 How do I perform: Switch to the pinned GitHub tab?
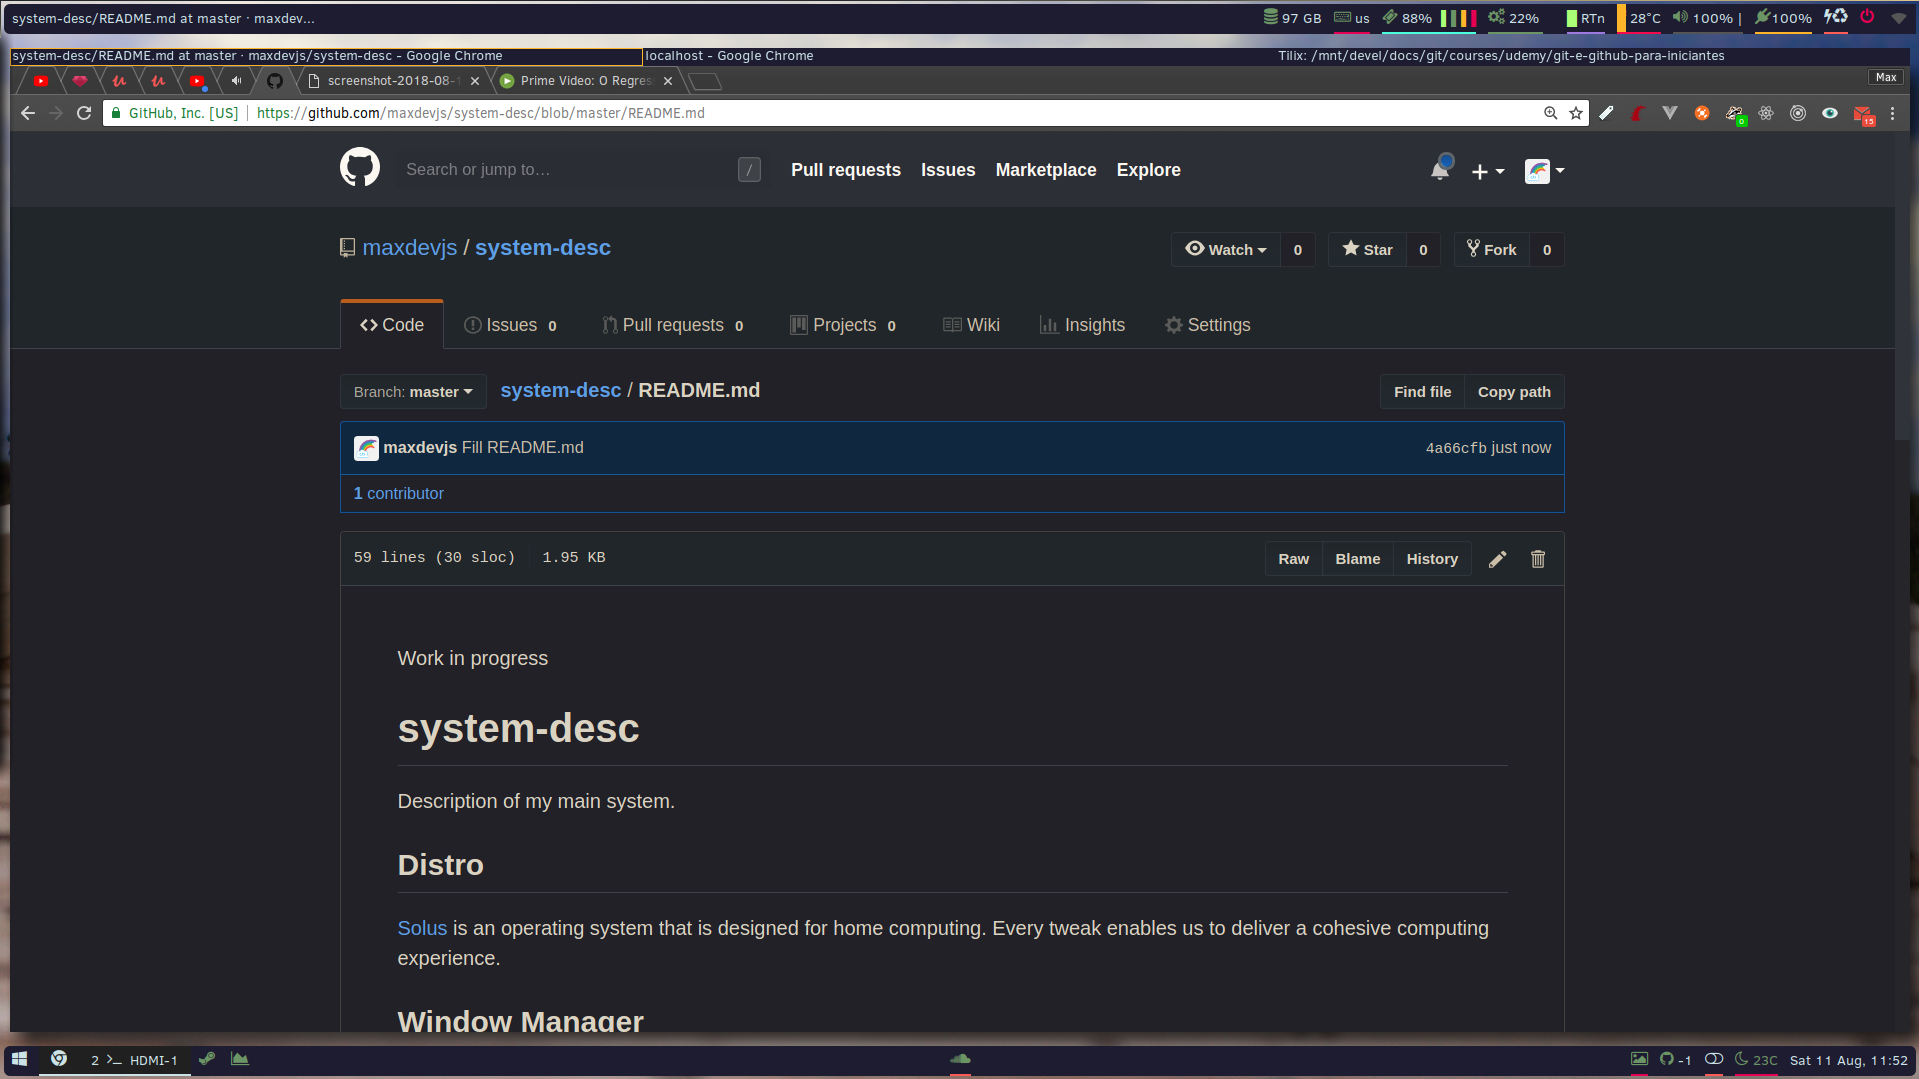(275, 81)
